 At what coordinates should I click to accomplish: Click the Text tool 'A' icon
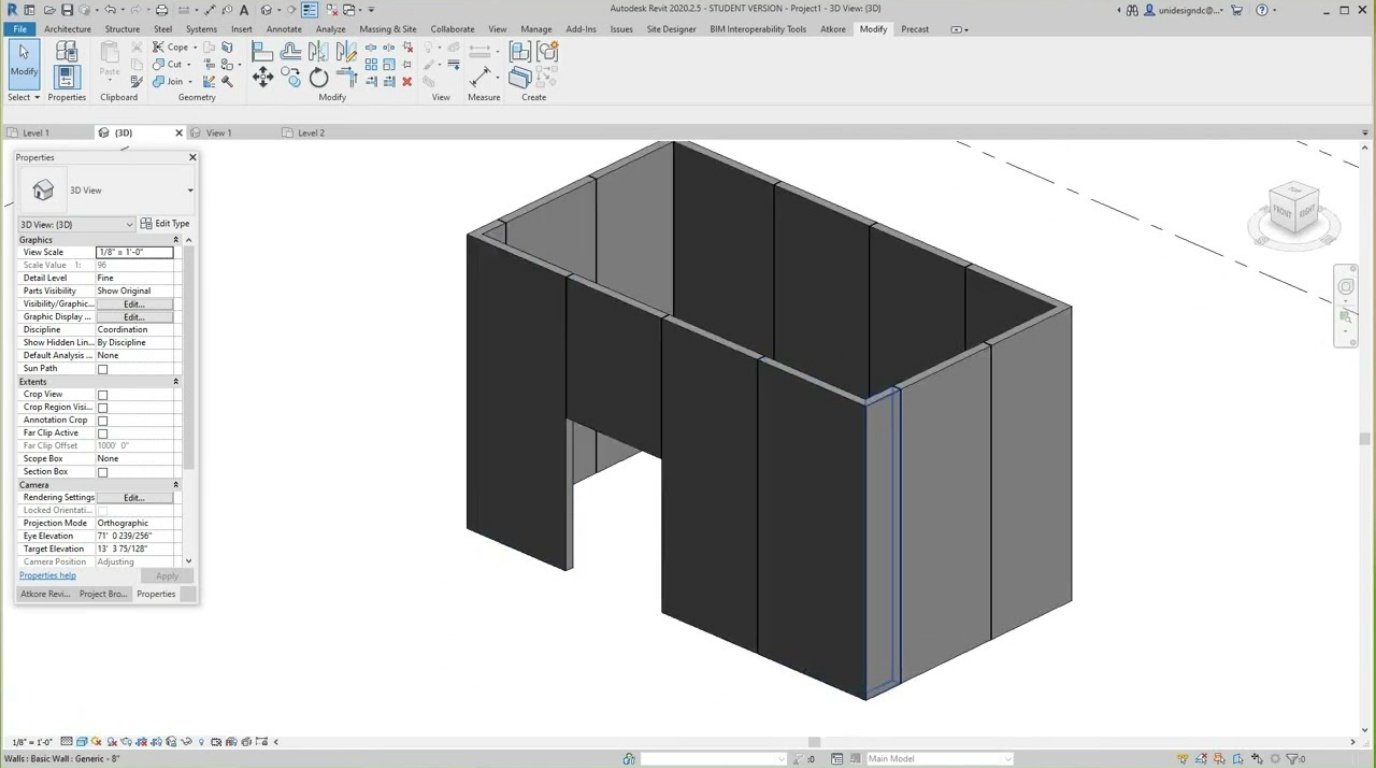tap(244, 10)
